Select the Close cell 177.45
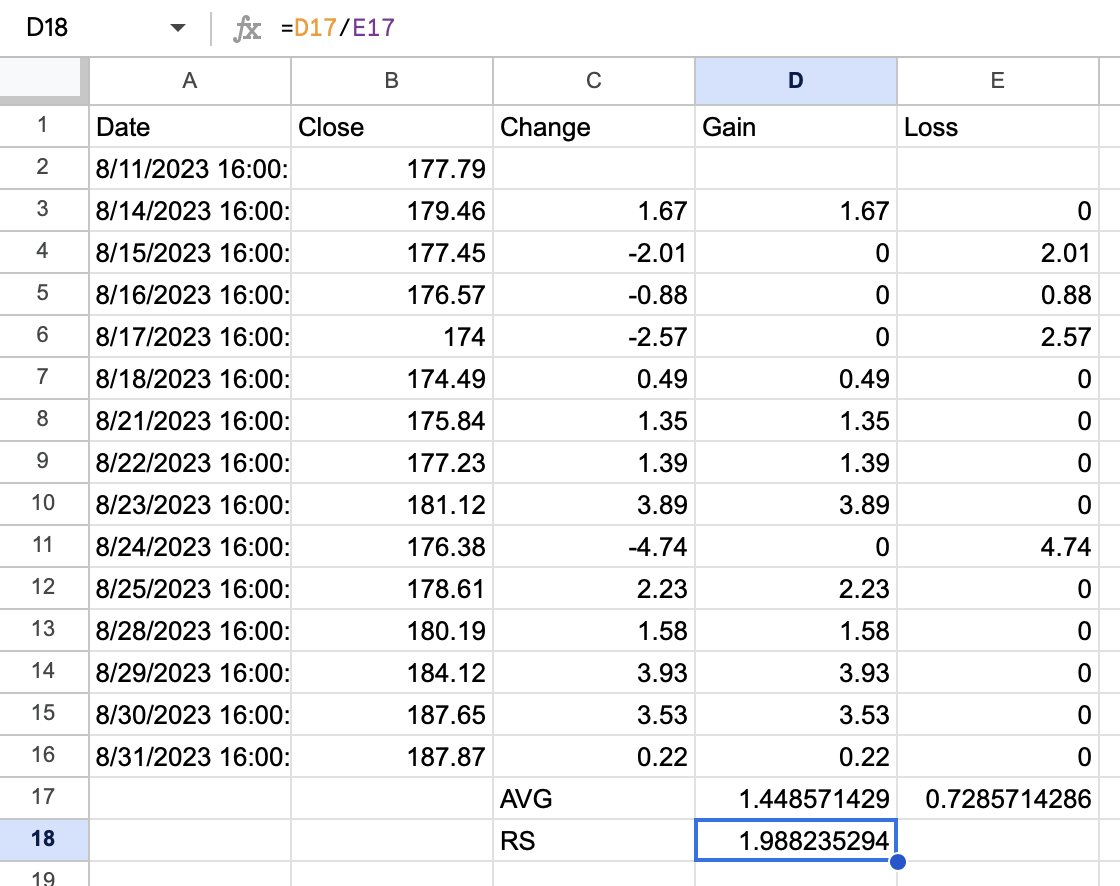Viewport: 1120px width, 886px height. click(x=391, y=252)
